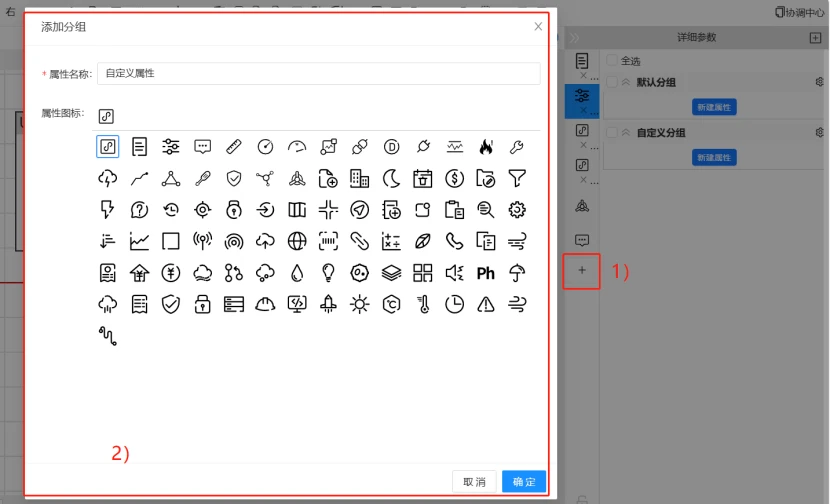Screen dimensions: 830x504
Task: Select the wind turbine icon in grid
Action: [x=297, y=178]
